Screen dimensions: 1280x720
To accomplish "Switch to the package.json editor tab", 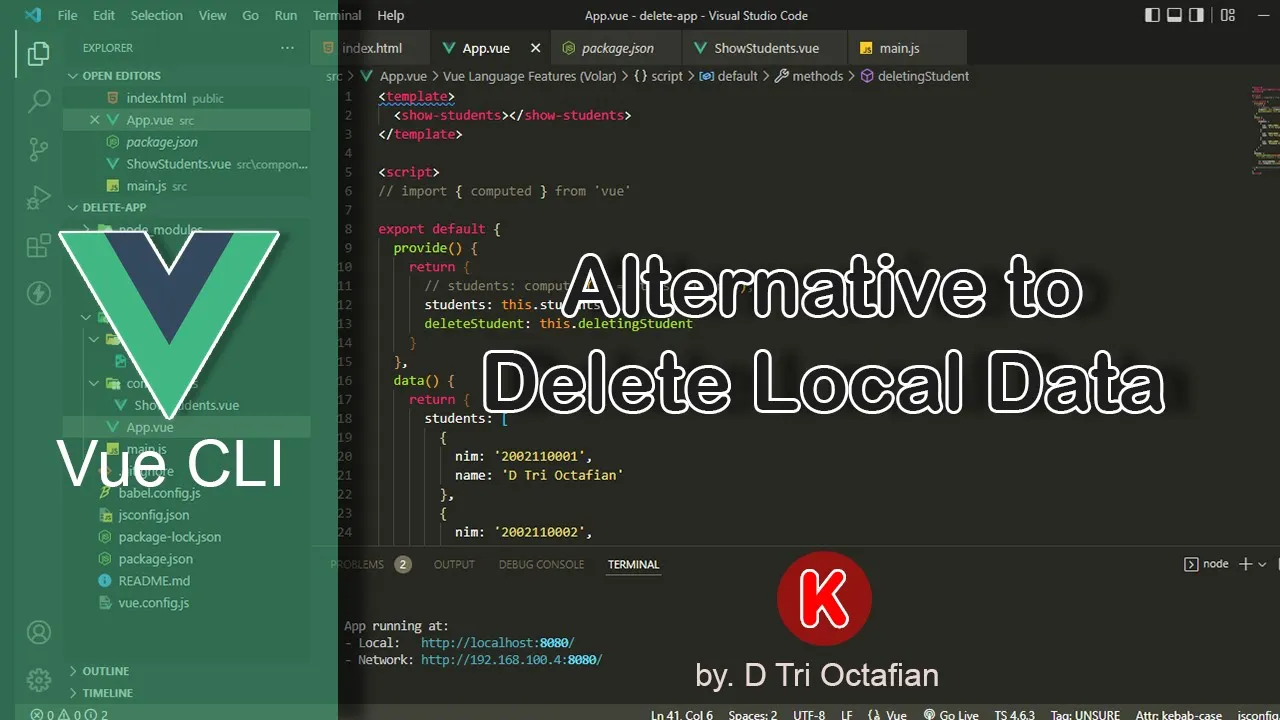I will point(616,48).
